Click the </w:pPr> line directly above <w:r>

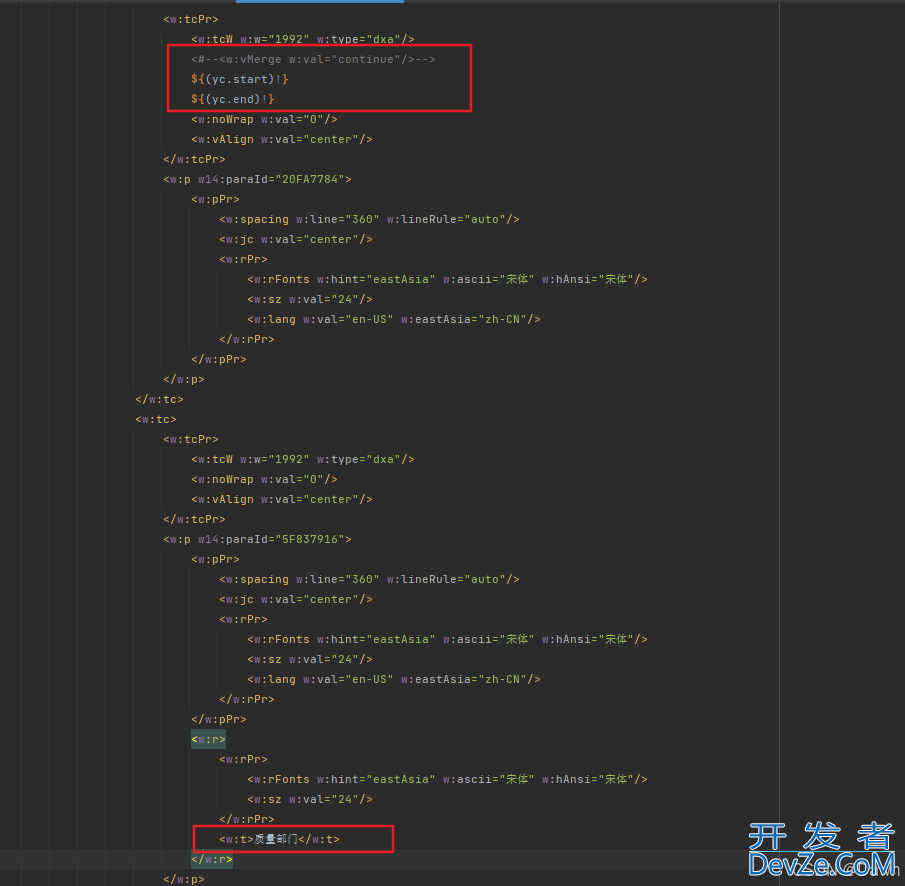pos(219,719)
